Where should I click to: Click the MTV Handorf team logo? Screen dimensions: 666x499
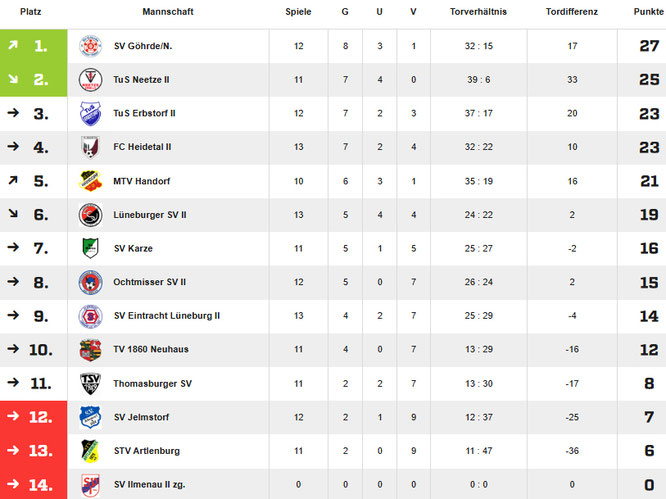90,181
